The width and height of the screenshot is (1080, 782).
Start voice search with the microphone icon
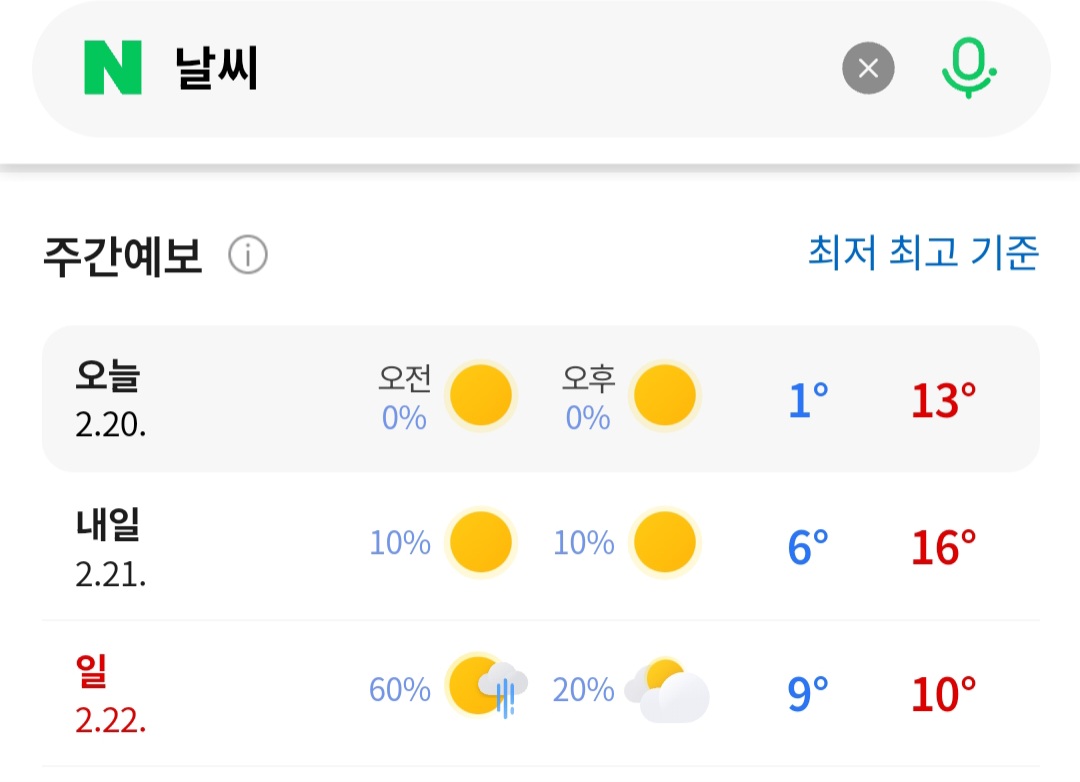coord(969,68)
